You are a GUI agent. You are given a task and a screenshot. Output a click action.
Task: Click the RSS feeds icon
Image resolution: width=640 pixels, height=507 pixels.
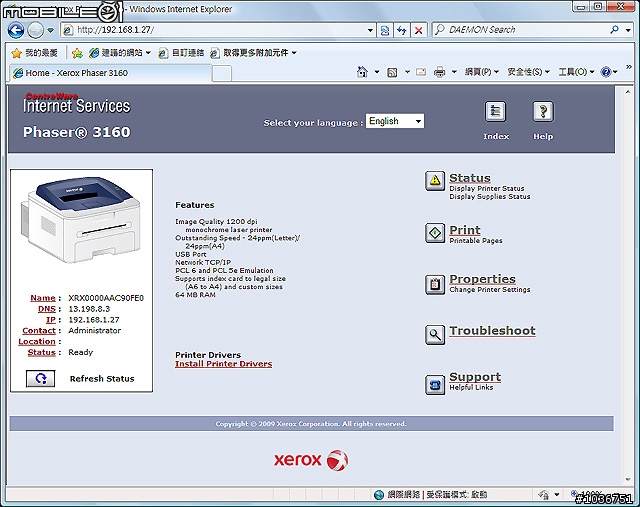392,72
